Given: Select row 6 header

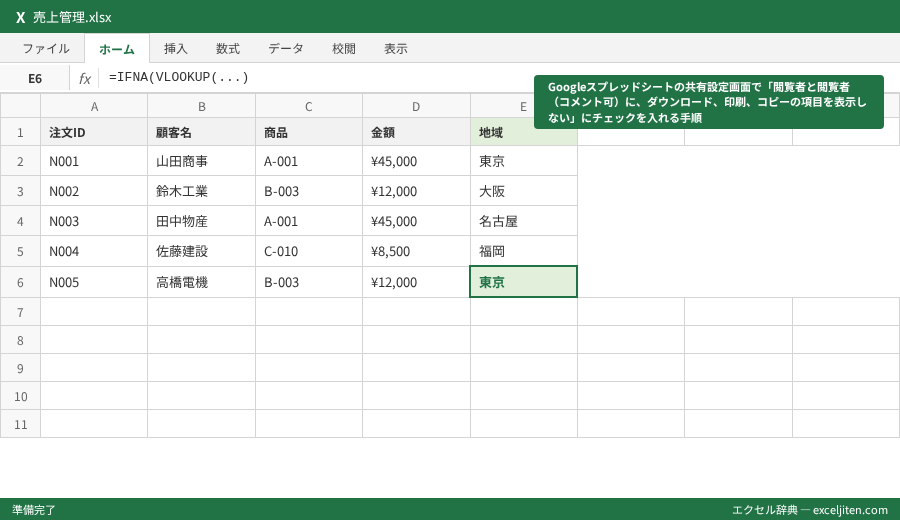Looking at the screenshot, I should click(x=20, y=282).
